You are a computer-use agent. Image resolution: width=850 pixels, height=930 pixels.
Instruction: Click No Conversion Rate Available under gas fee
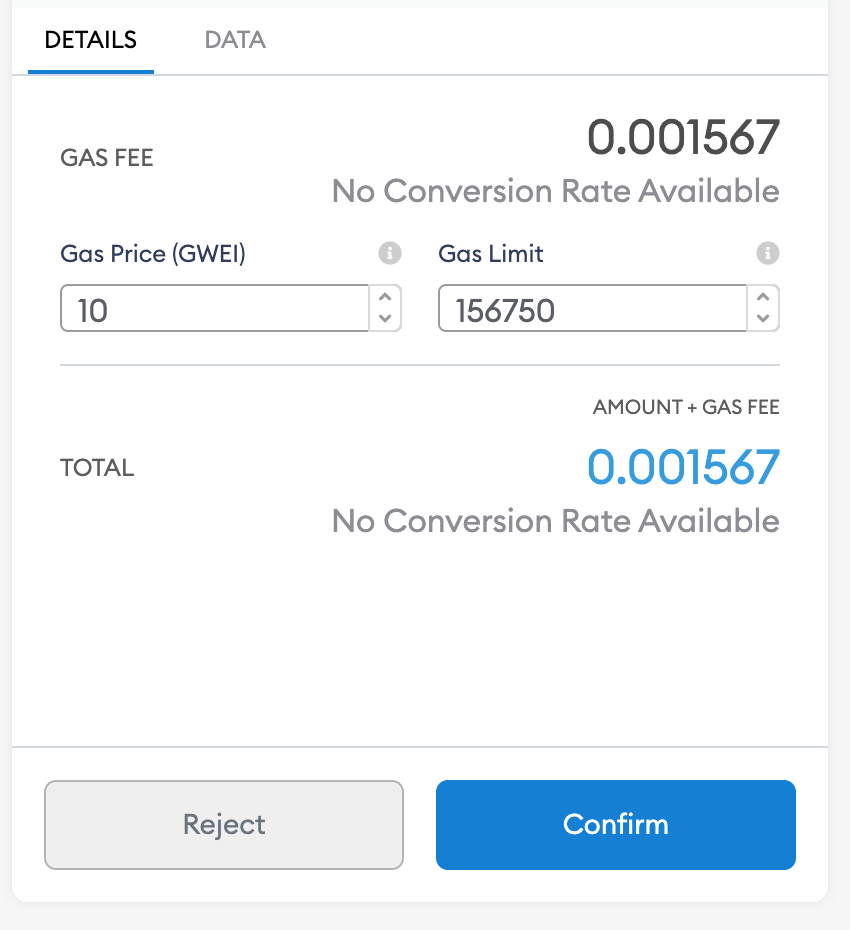point(556,191)
